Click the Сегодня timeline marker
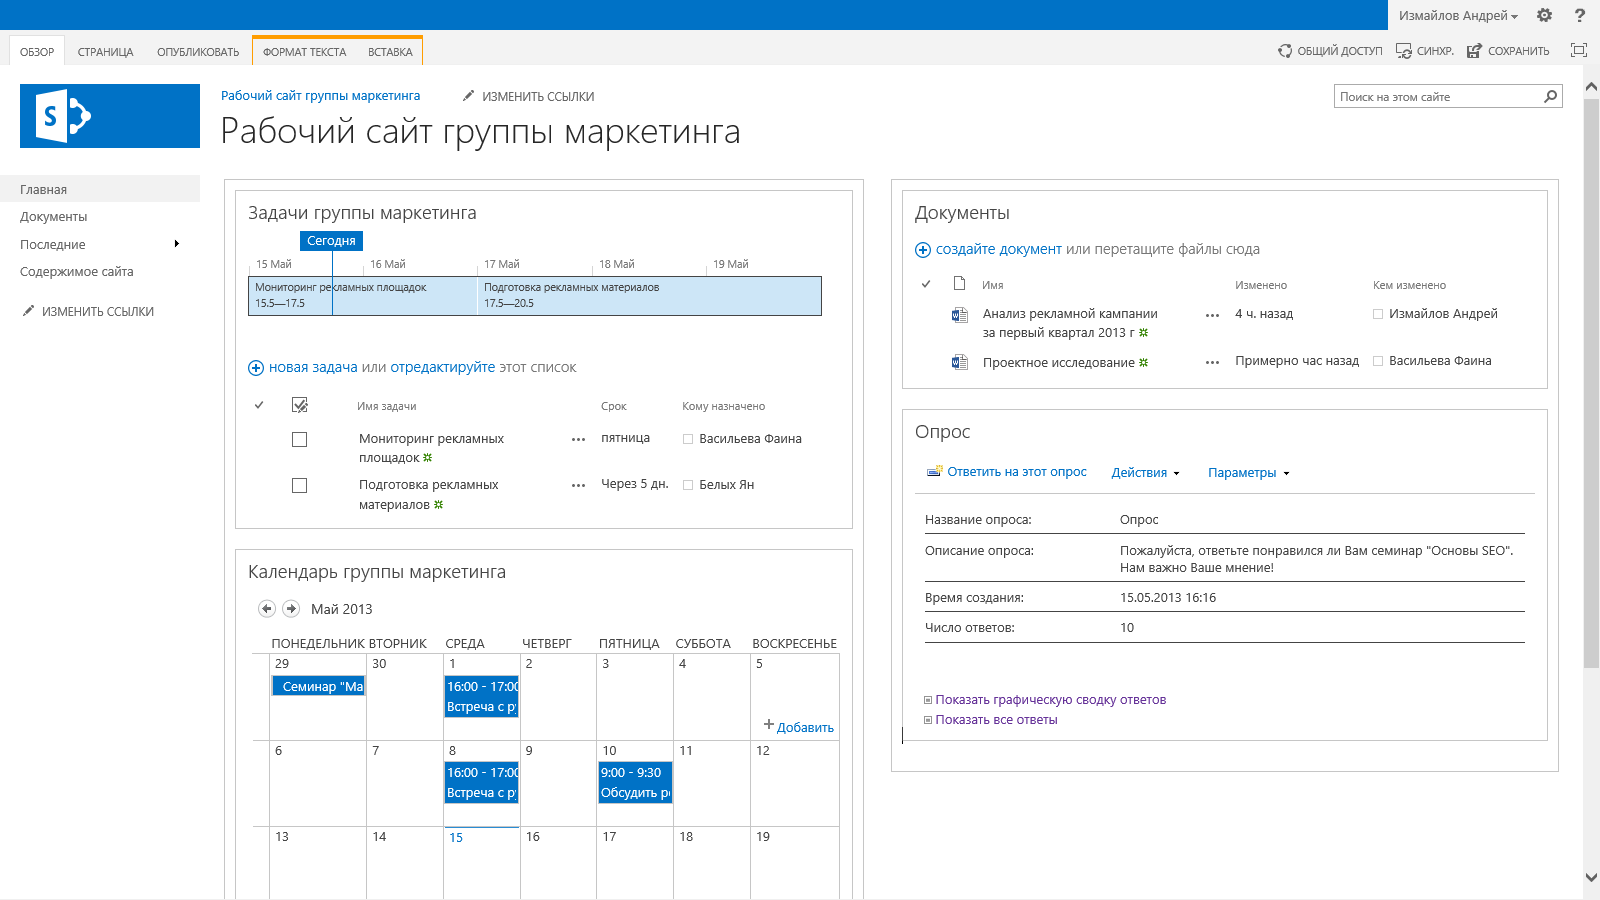The height and width of the screenshot is (900, 1600). (331, 241)
